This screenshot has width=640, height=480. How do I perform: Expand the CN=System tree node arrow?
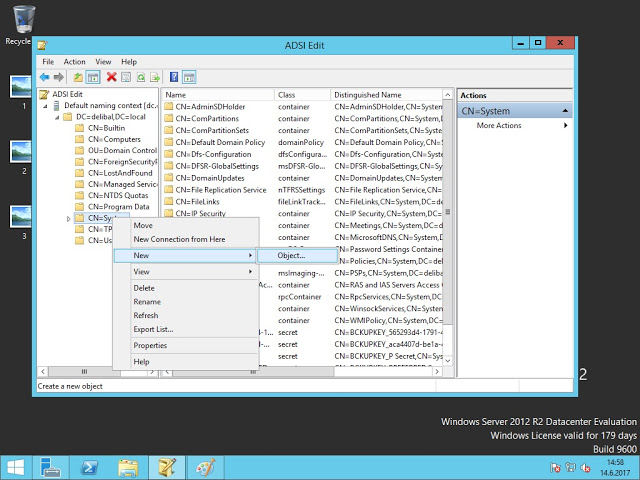point(68,217)
